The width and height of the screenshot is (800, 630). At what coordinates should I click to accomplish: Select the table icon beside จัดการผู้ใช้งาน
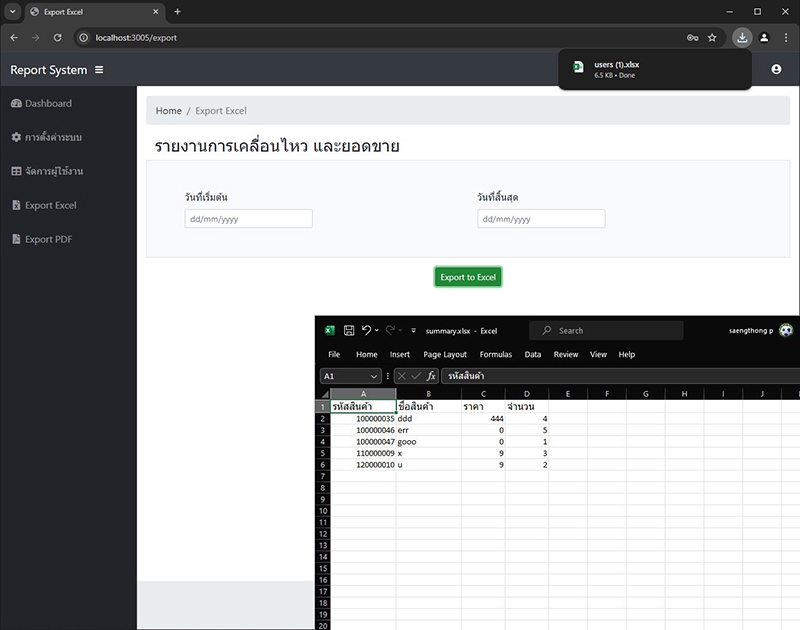(16, 171)
